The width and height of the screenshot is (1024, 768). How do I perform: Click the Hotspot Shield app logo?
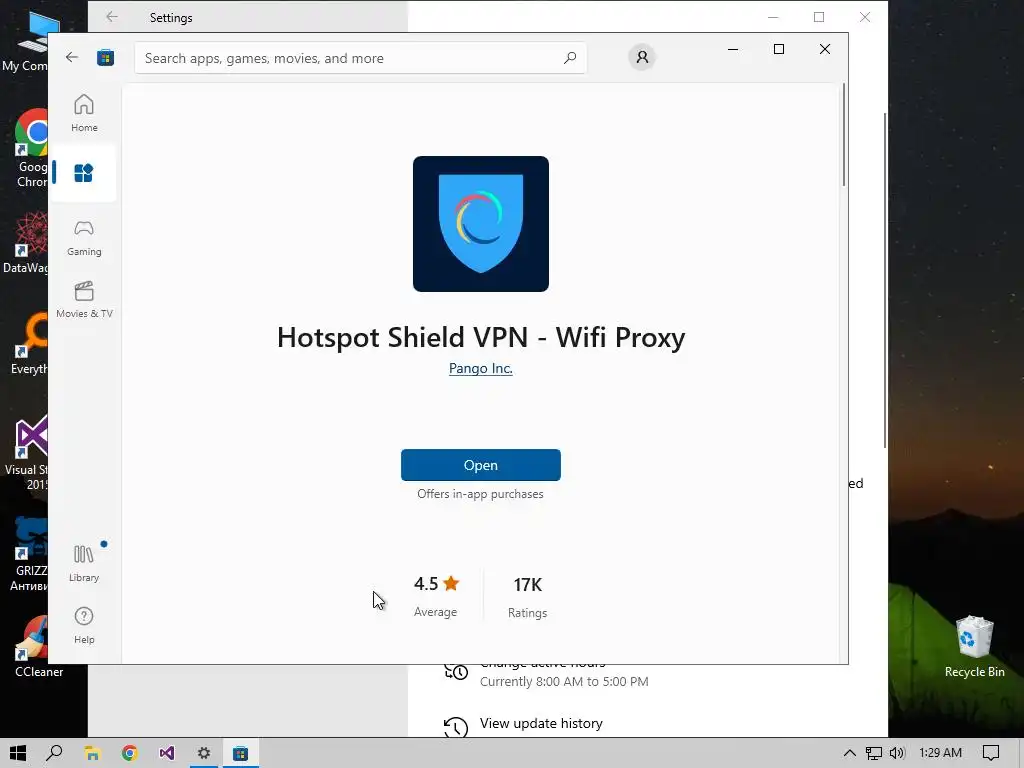(x=481, y=224)
